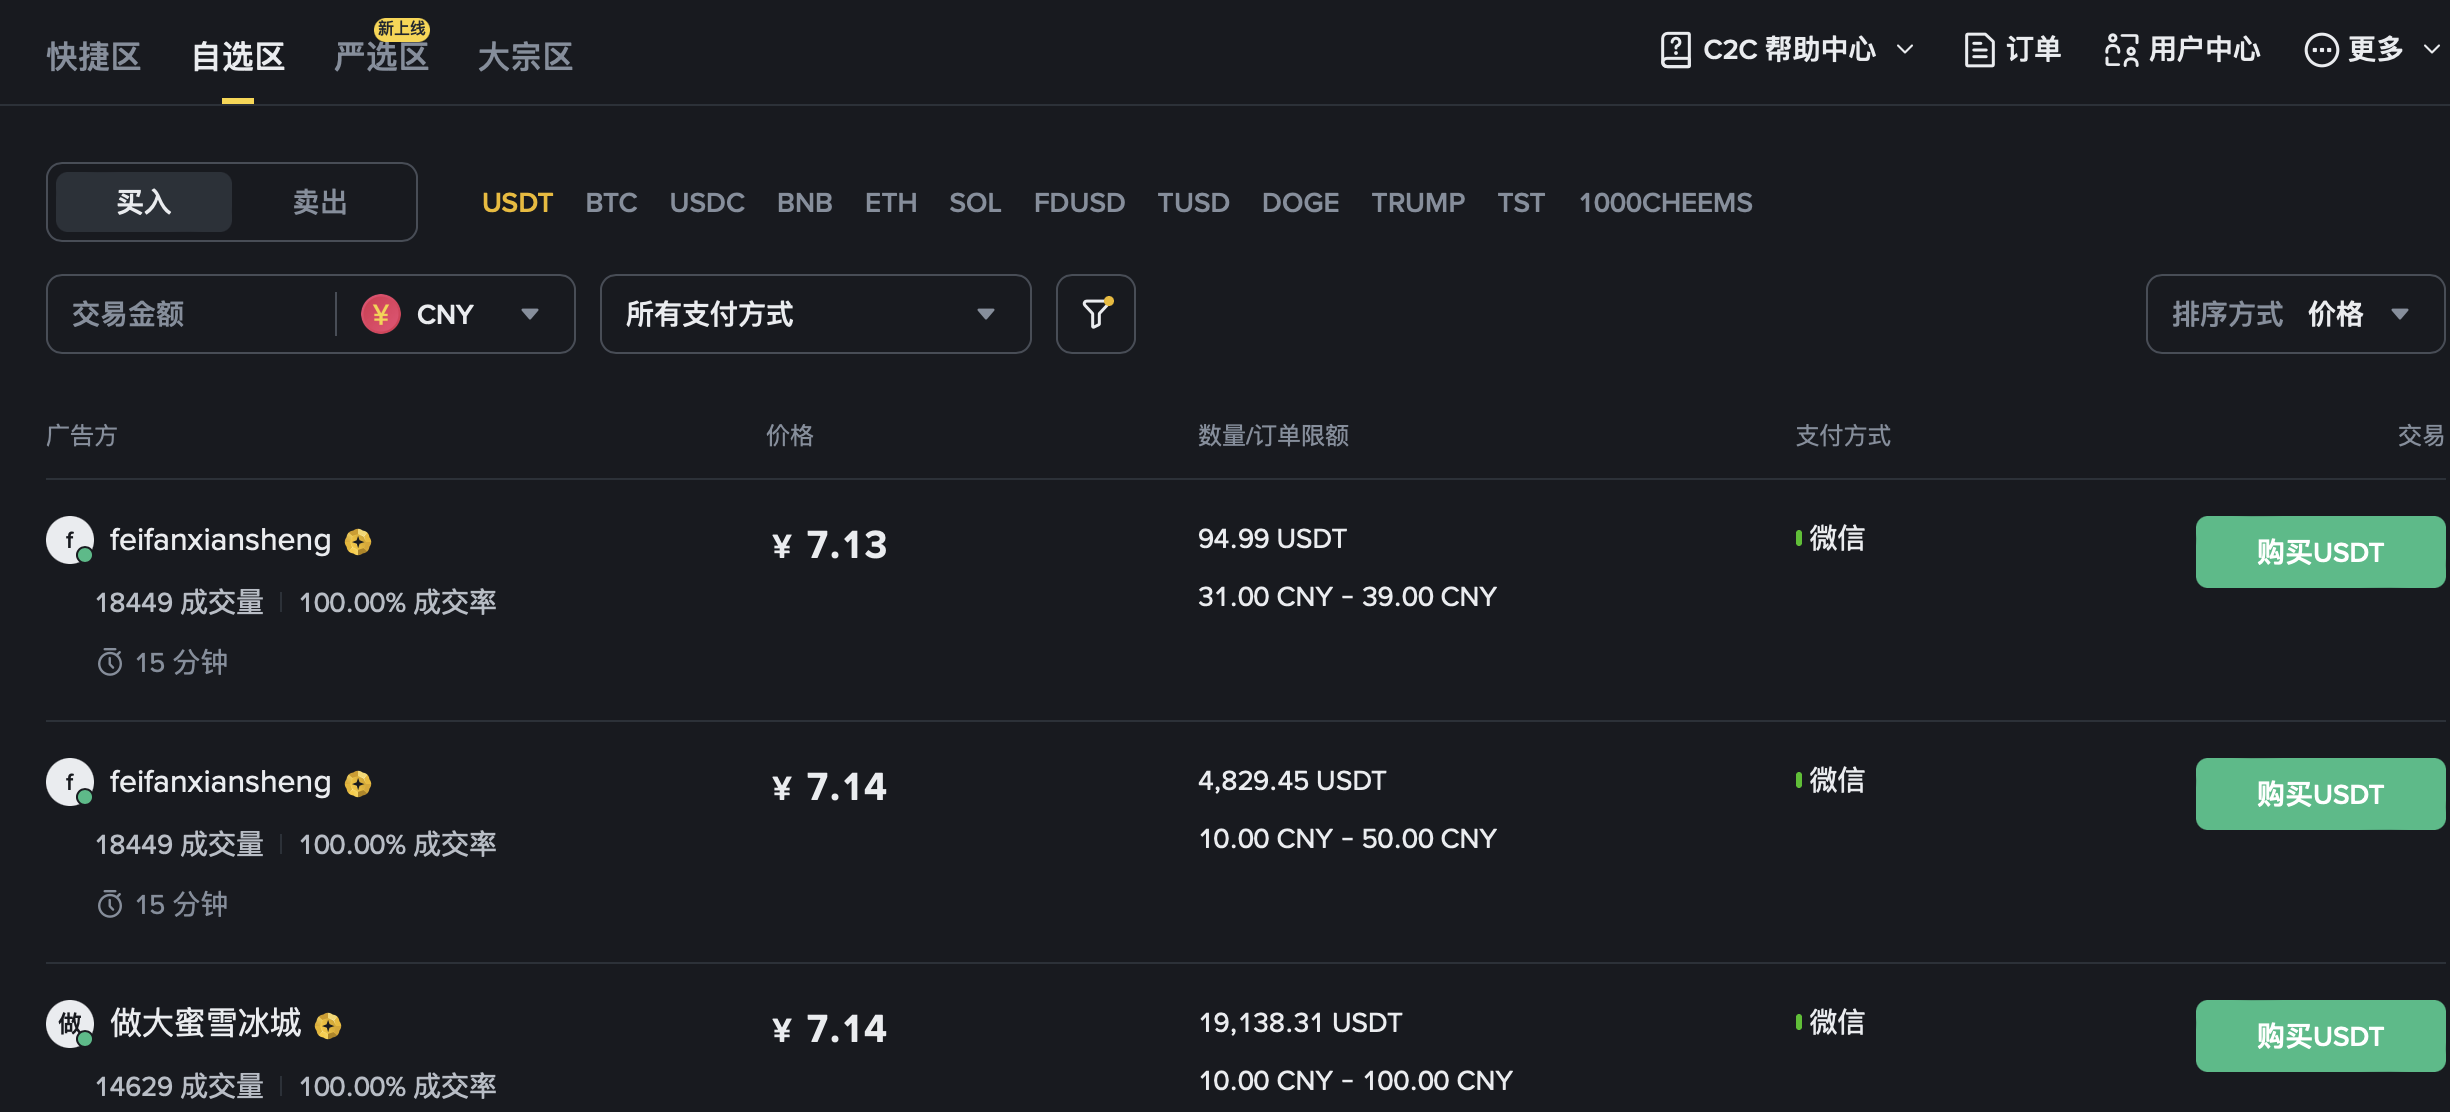Open the 严选区 tab marked 新上线
Viewport: 2450px width, 1112px height.
[381, 57]
